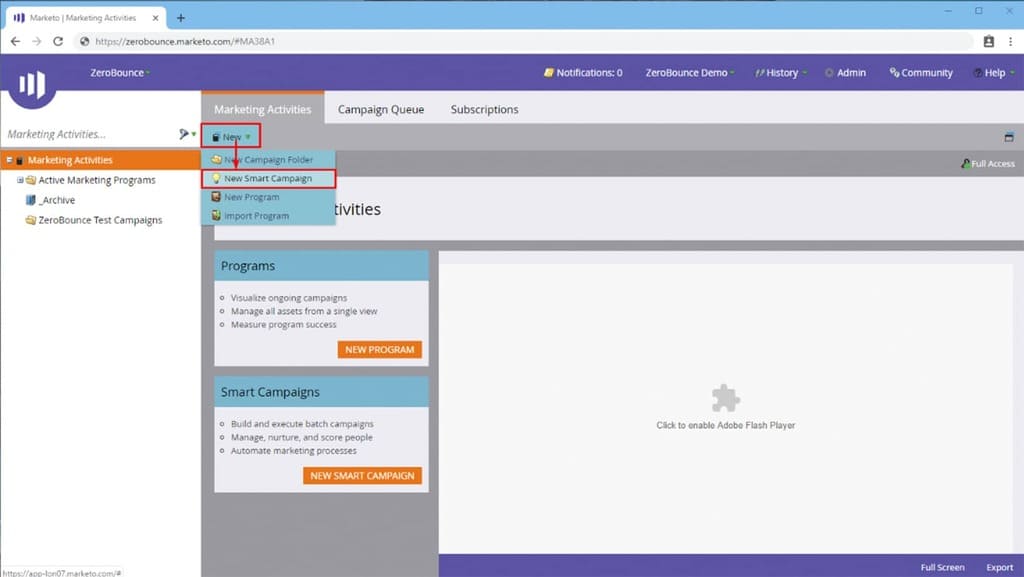This screenshot has width=1024, height=577.
Task: Reload the page with refresh icon
Action: tap(58, 41)
